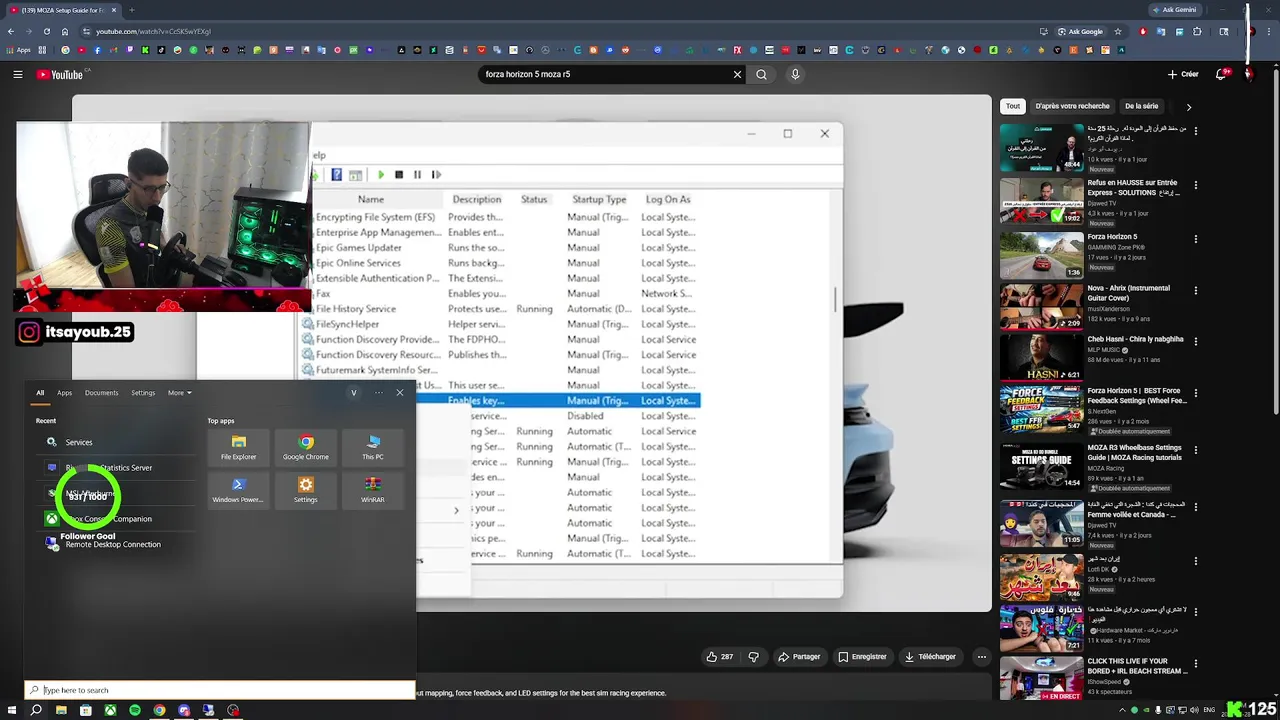Viewport: 1280px width, 720px height.
Task: Sort services by Startup Type column
Action: click(599, 199)
